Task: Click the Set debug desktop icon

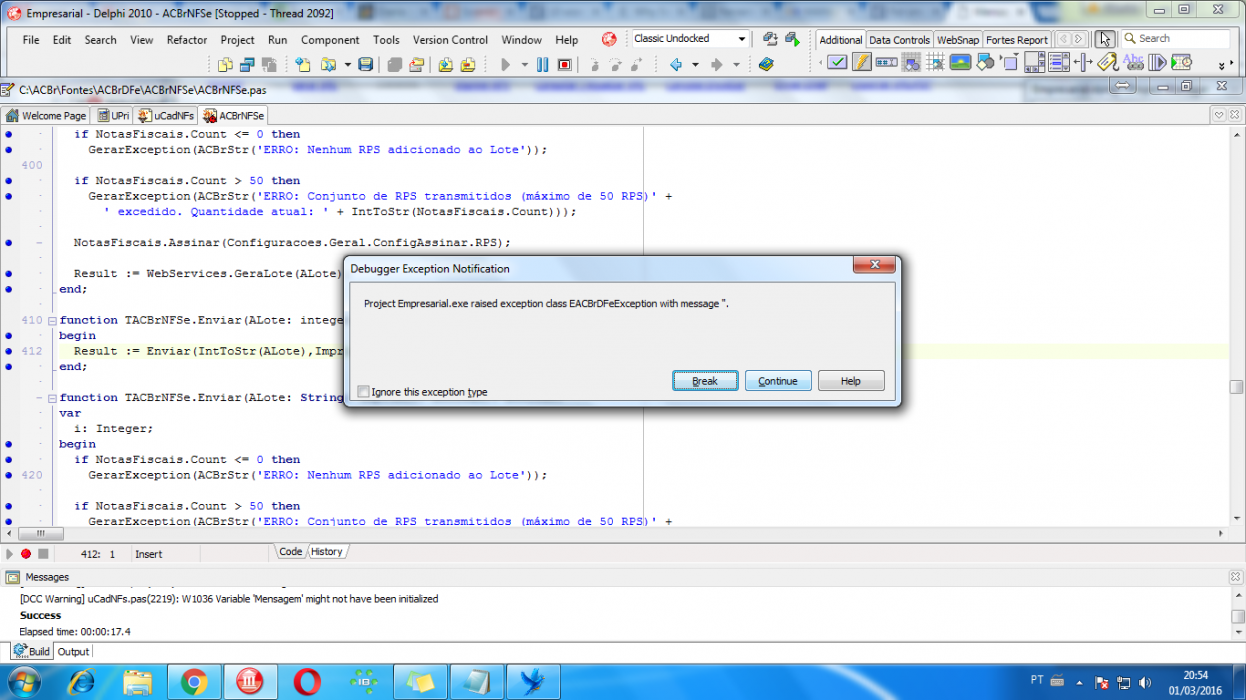Action: click(x=793, y=39)
